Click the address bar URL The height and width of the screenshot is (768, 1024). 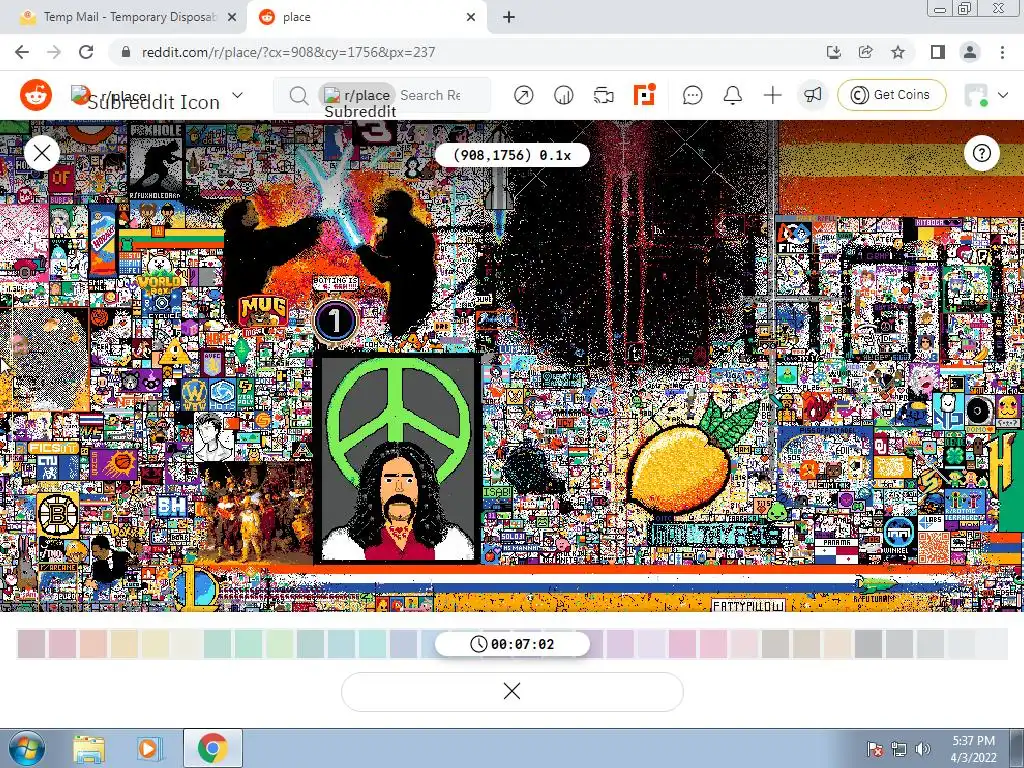(x=288, y=52)
